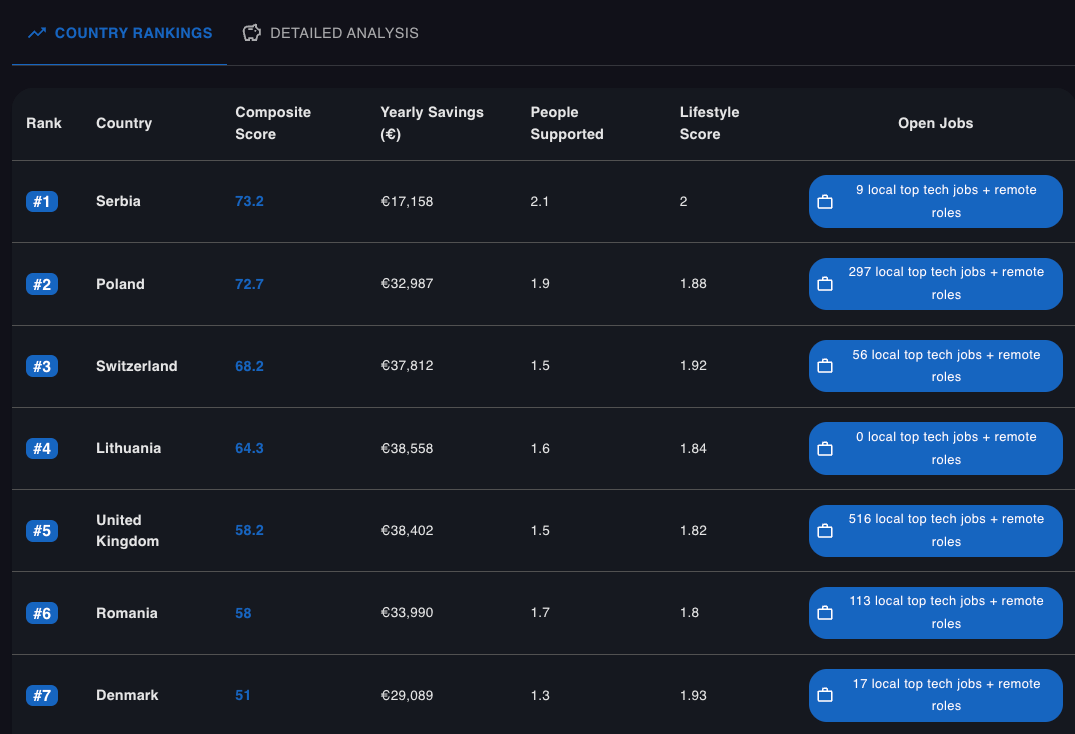Select the Serbia country name

click(x=118, y=201)
